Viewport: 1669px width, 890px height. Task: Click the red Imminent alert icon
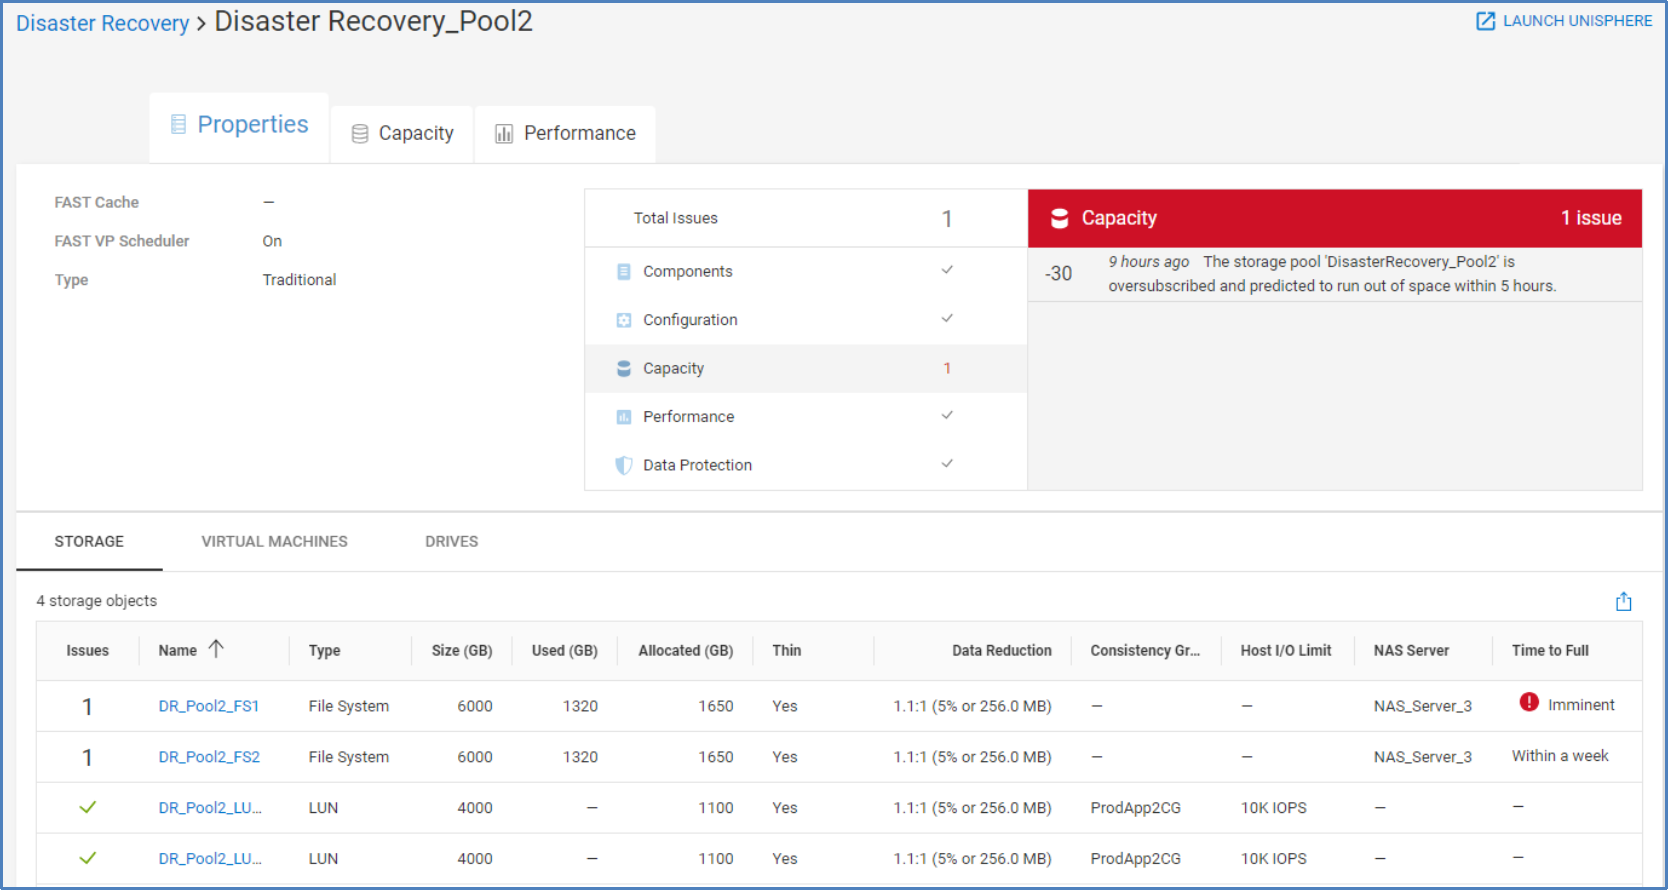(1529, 702)
